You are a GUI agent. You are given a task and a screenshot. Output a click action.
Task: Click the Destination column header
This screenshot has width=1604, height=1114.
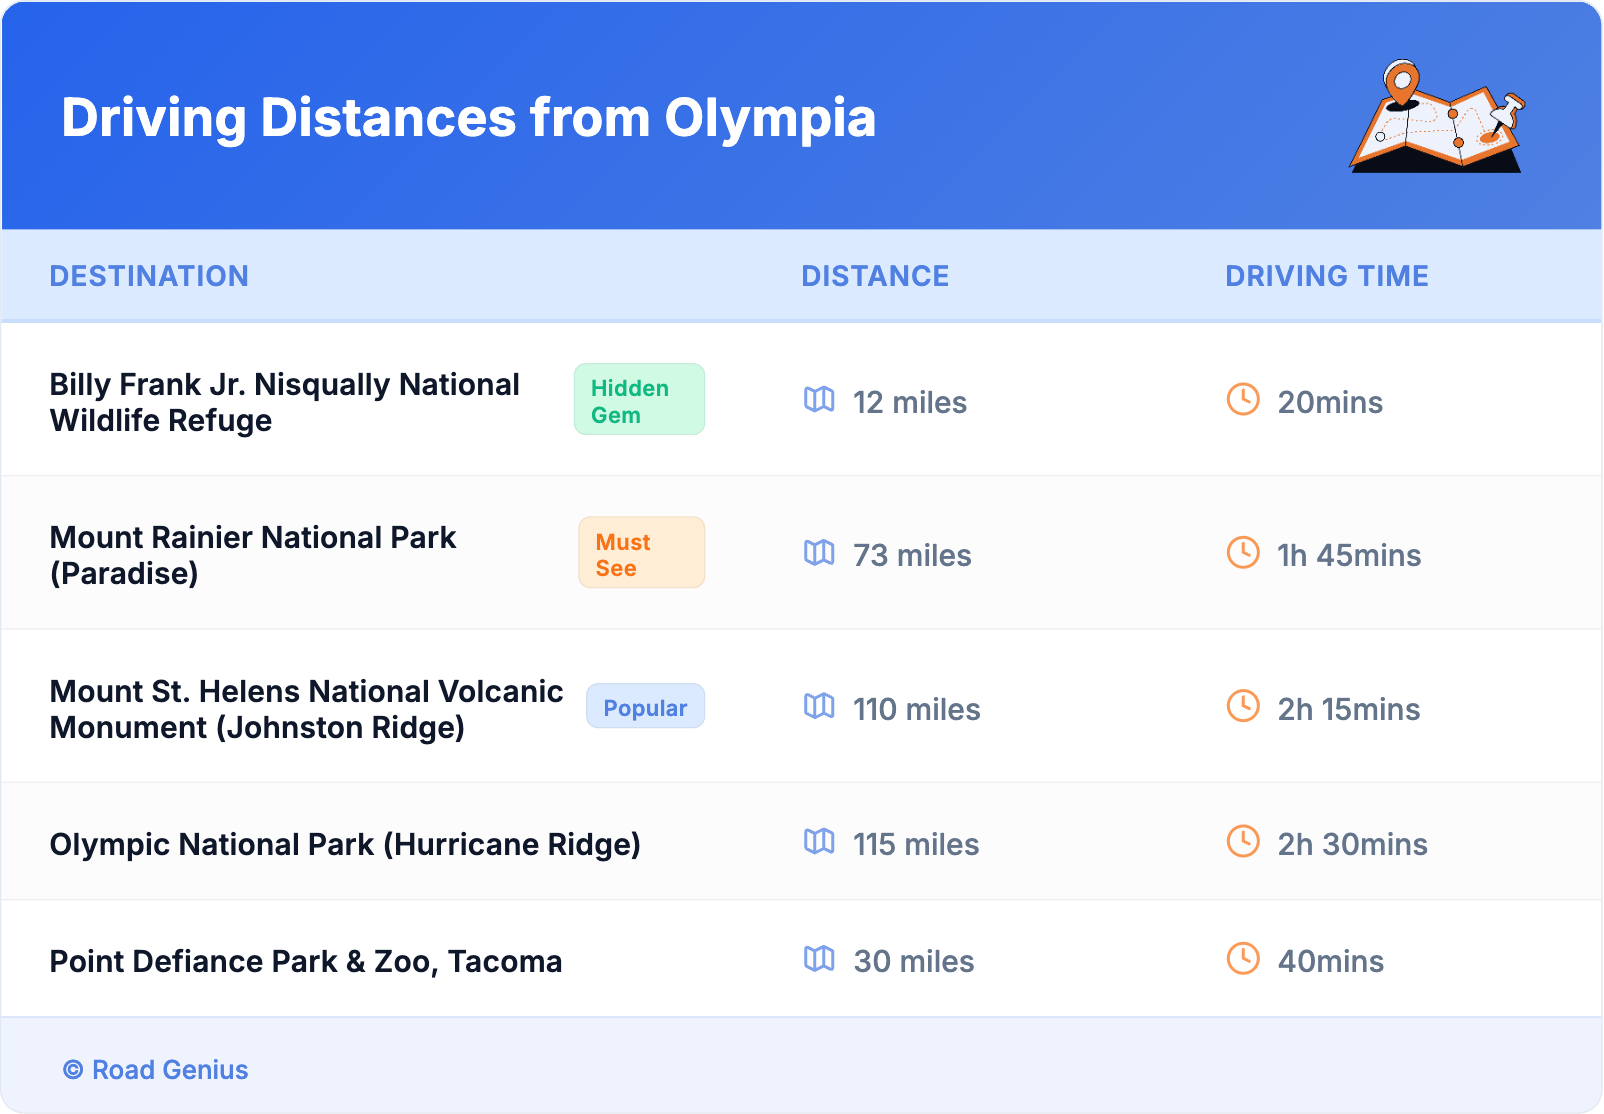(x=149, y=276)
